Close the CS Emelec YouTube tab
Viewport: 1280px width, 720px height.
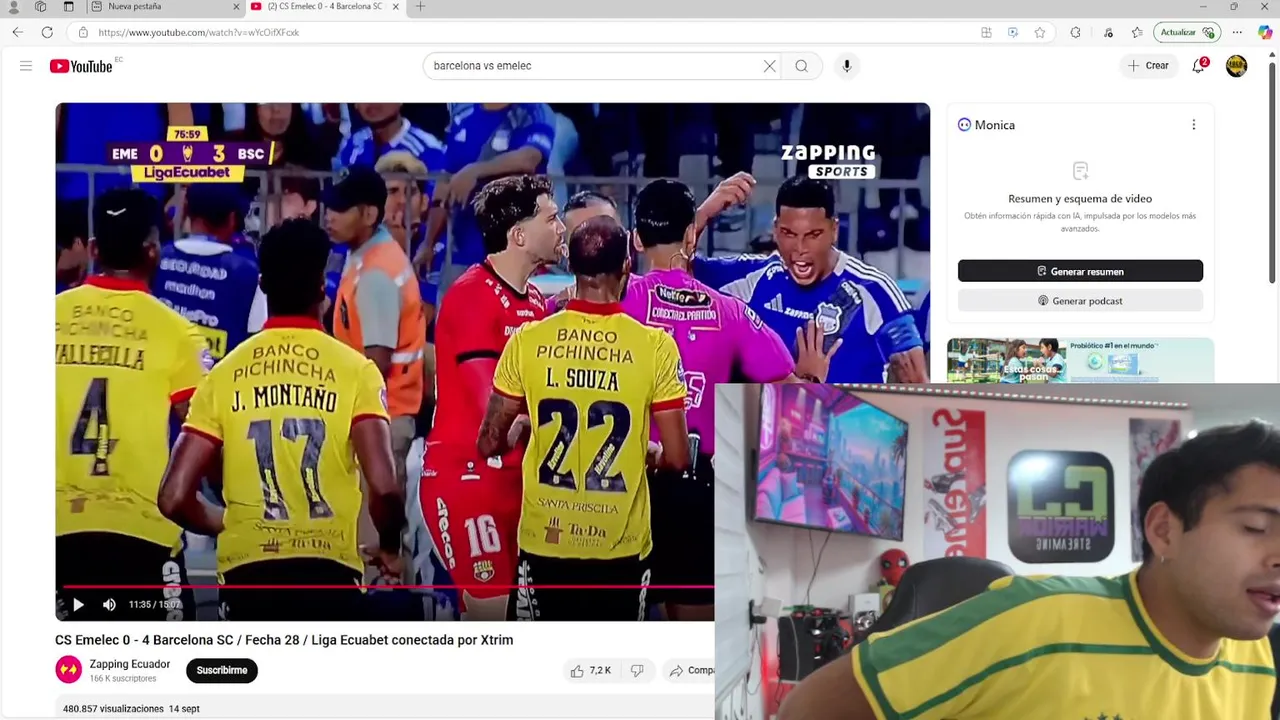(396, 6)
